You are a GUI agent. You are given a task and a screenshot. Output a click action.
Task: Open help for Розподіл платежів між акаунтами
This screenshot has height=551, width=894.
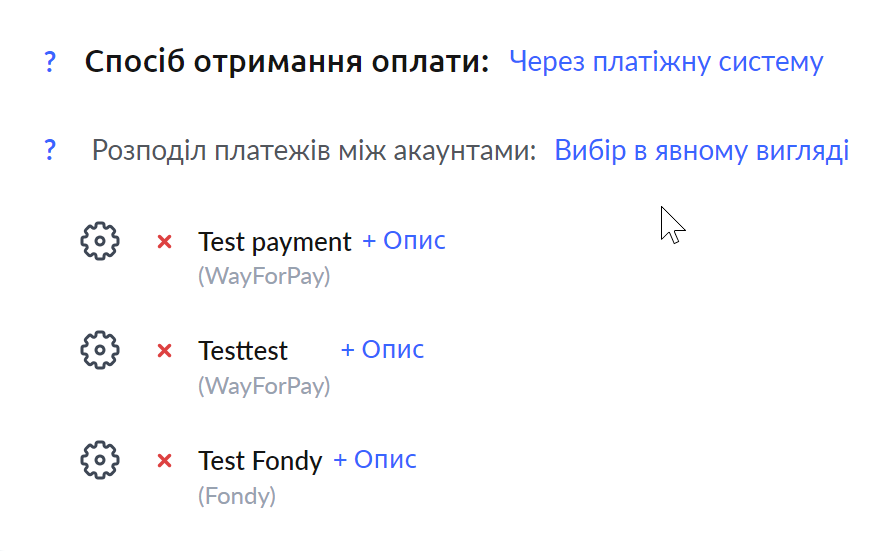click(x=50, y=150)
